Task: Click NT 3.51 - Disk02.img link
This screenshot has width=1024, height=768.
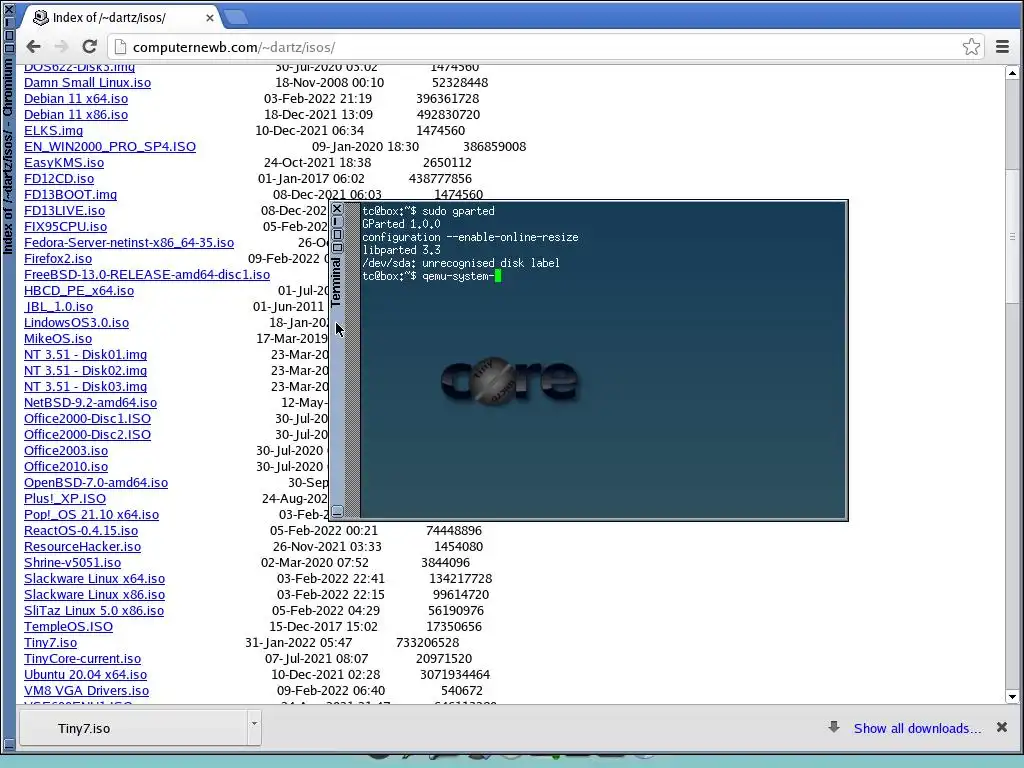Action: click(86, 371)
